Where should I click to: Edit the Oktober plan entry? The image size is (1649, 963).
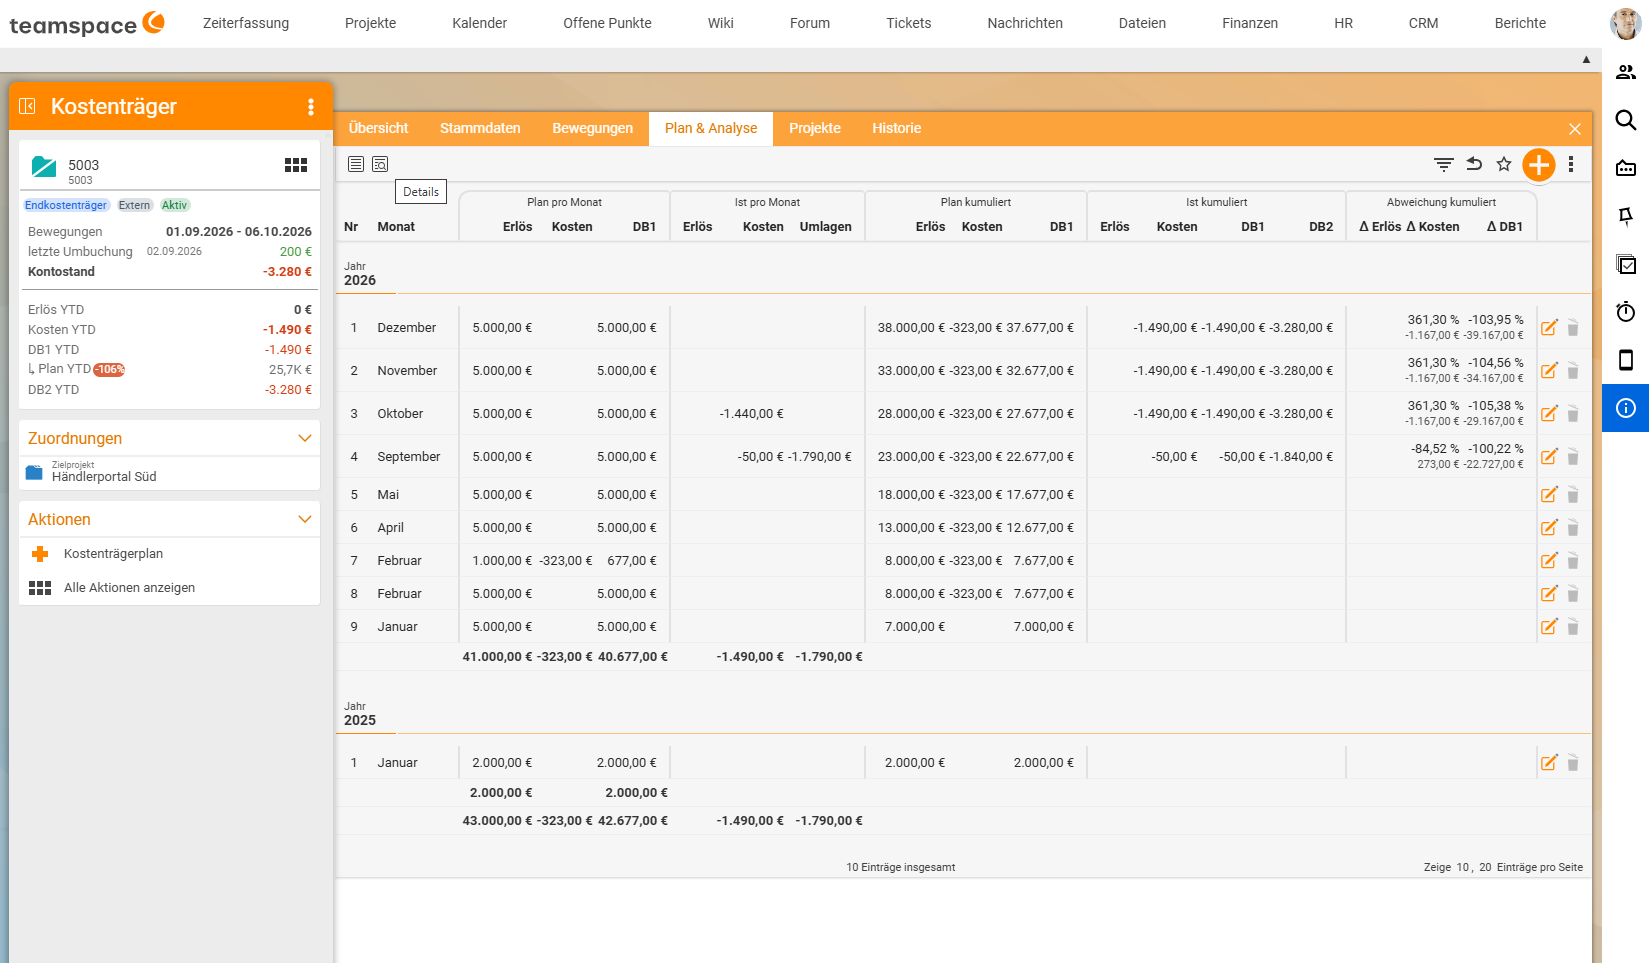coord(1549,413)
